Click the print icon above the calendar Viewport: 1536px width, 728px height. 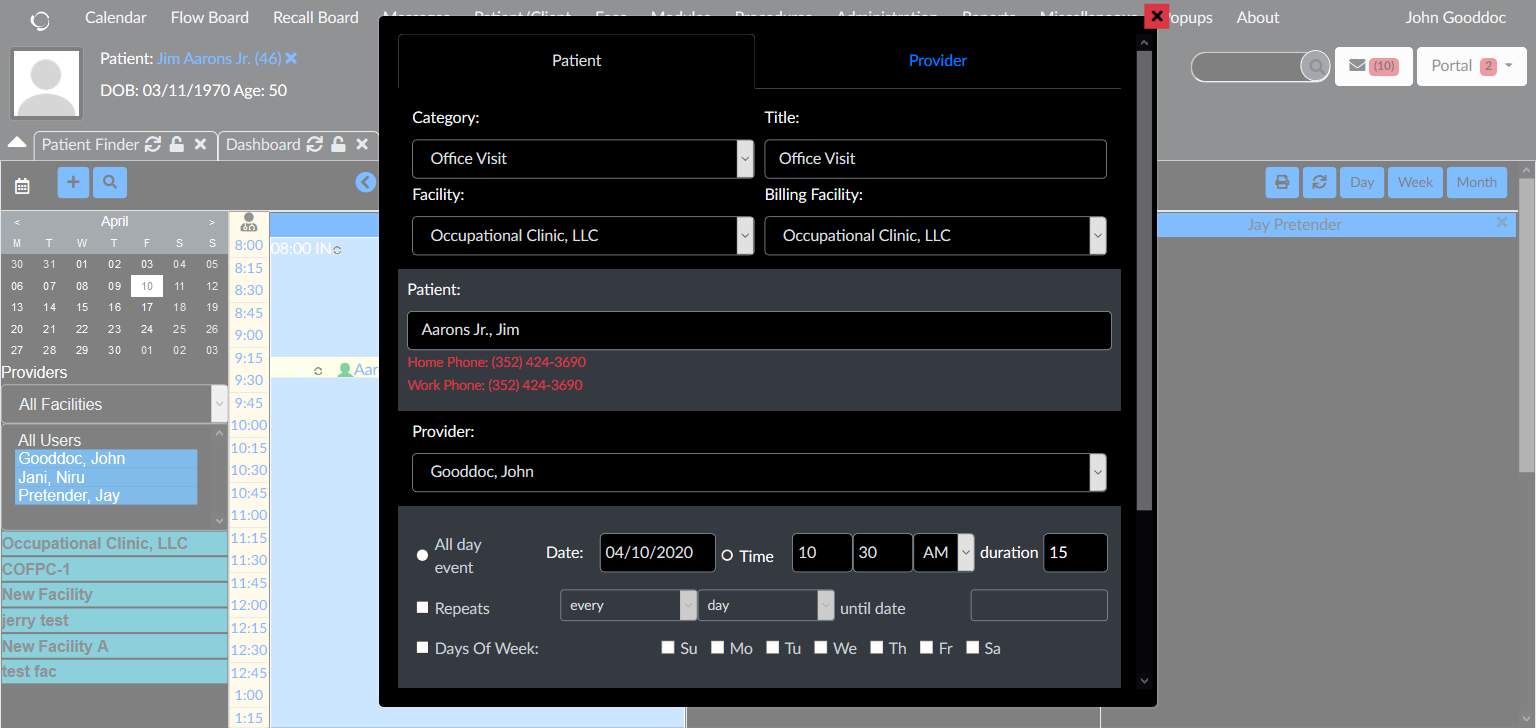click(1281, 182)
